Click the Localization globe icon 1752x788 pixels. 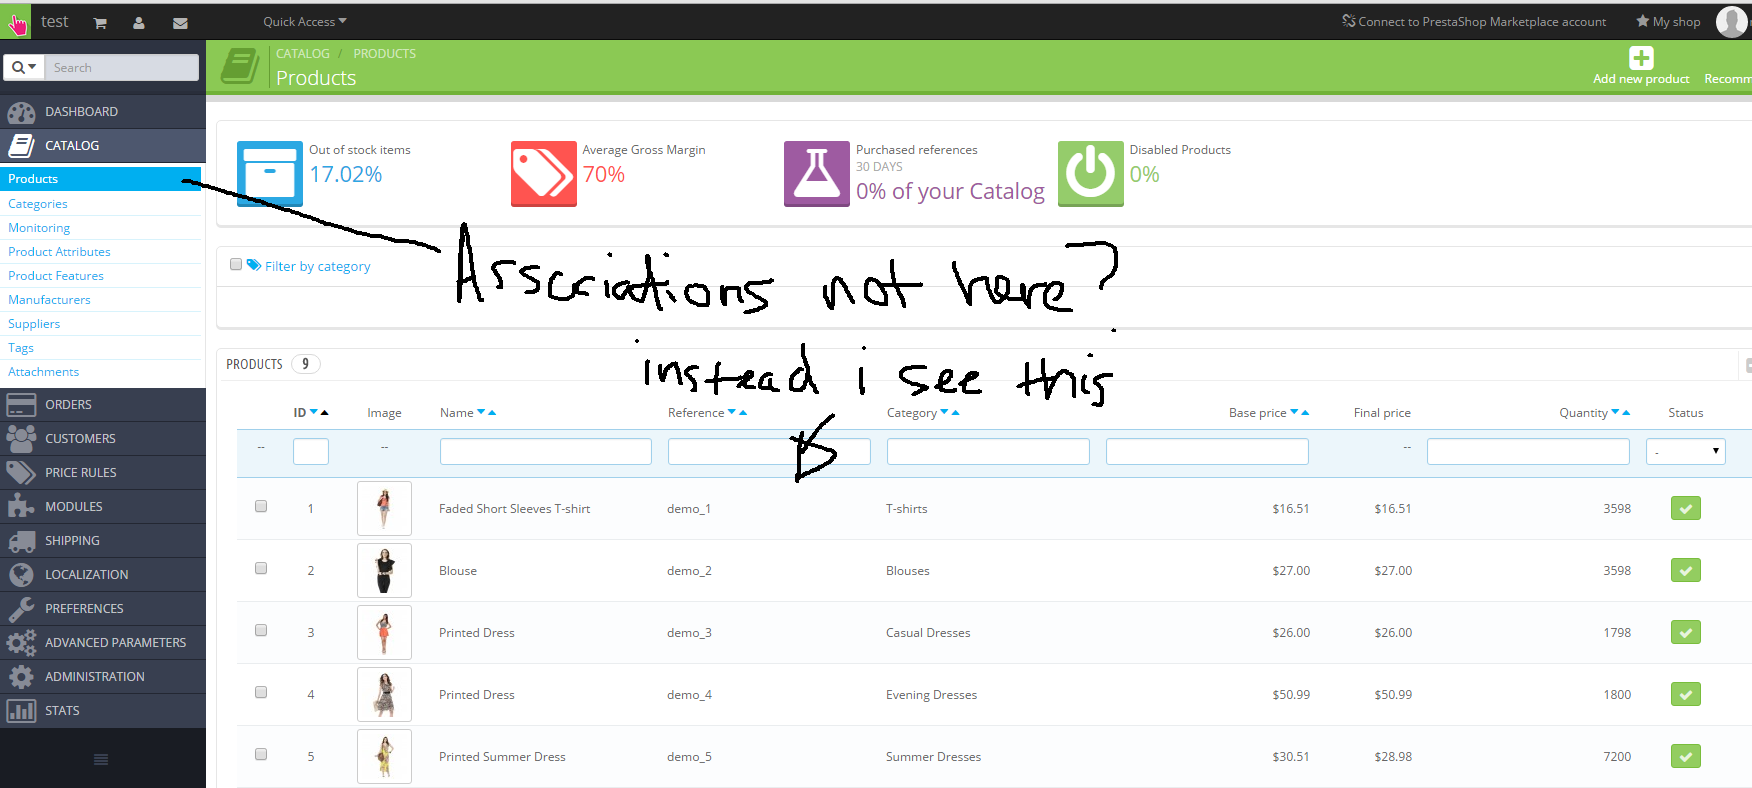pyautogui.click(x=21, y=575)
